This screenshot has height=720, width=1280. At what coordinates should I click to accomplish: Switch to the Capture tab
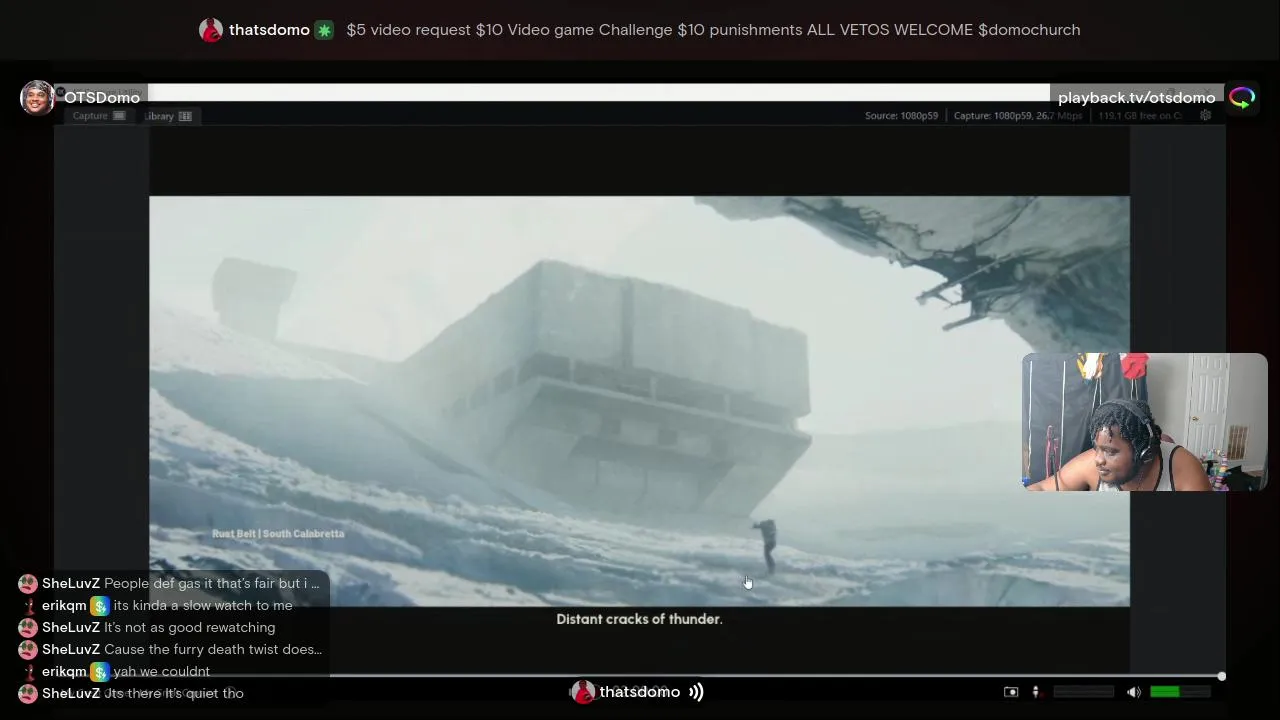coord(98,116)
